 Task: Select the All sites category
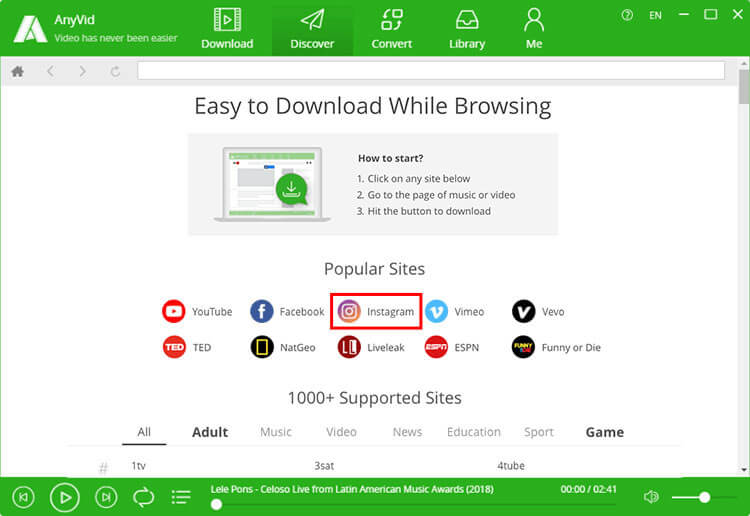[144, 432]
